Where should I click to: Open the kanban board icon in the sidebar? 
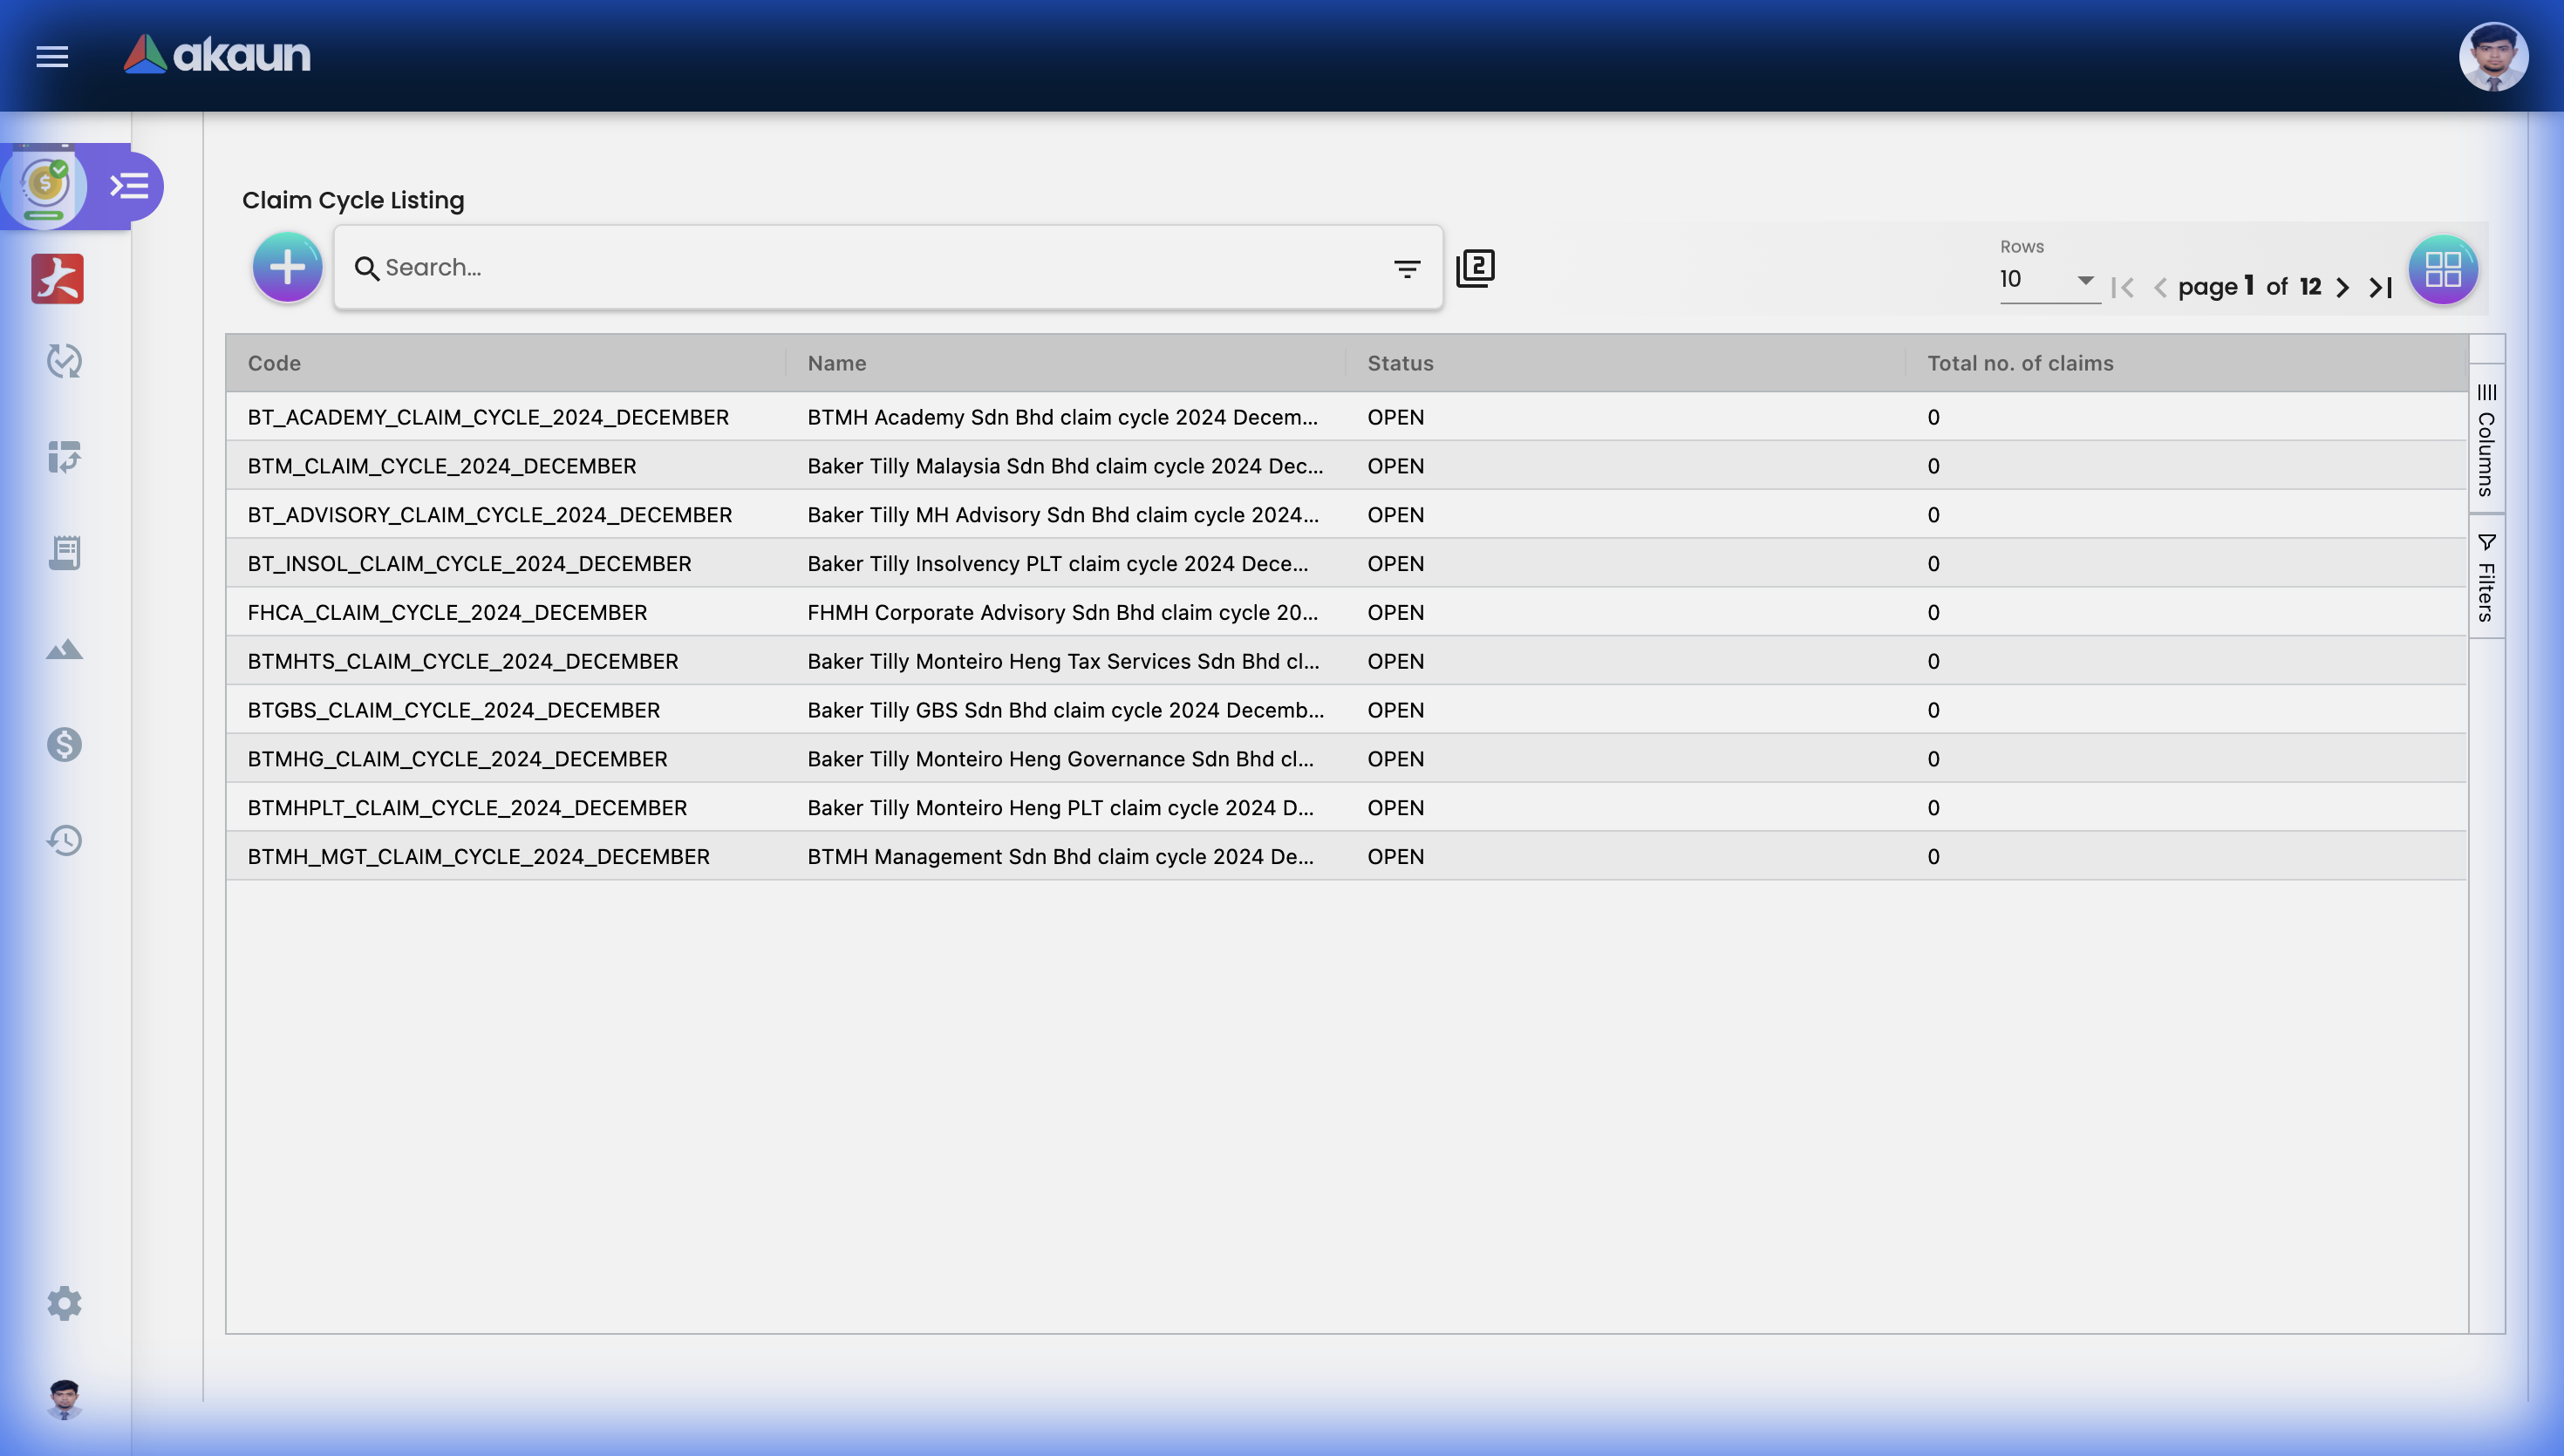pyautogui.click(x=63, y=457)
